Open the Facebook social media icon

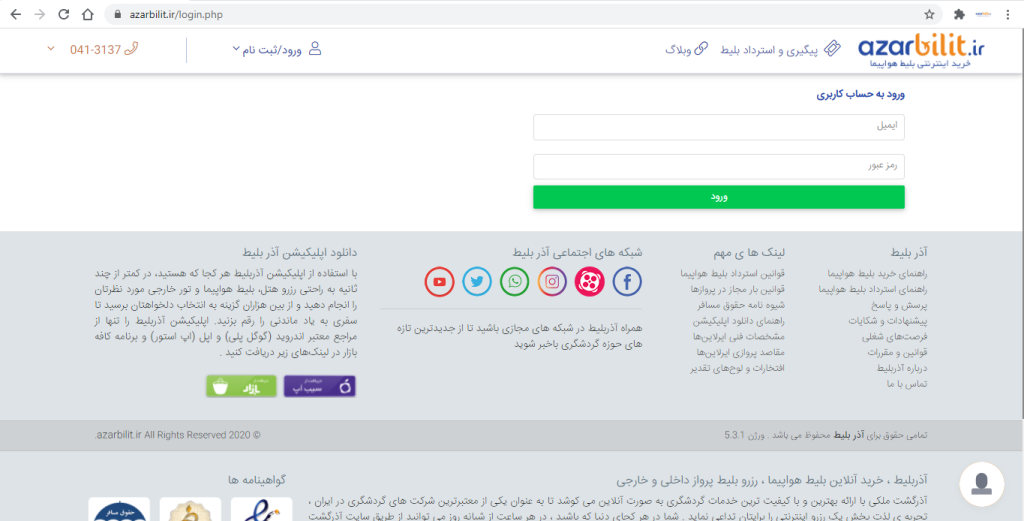[x=627, y=282]
